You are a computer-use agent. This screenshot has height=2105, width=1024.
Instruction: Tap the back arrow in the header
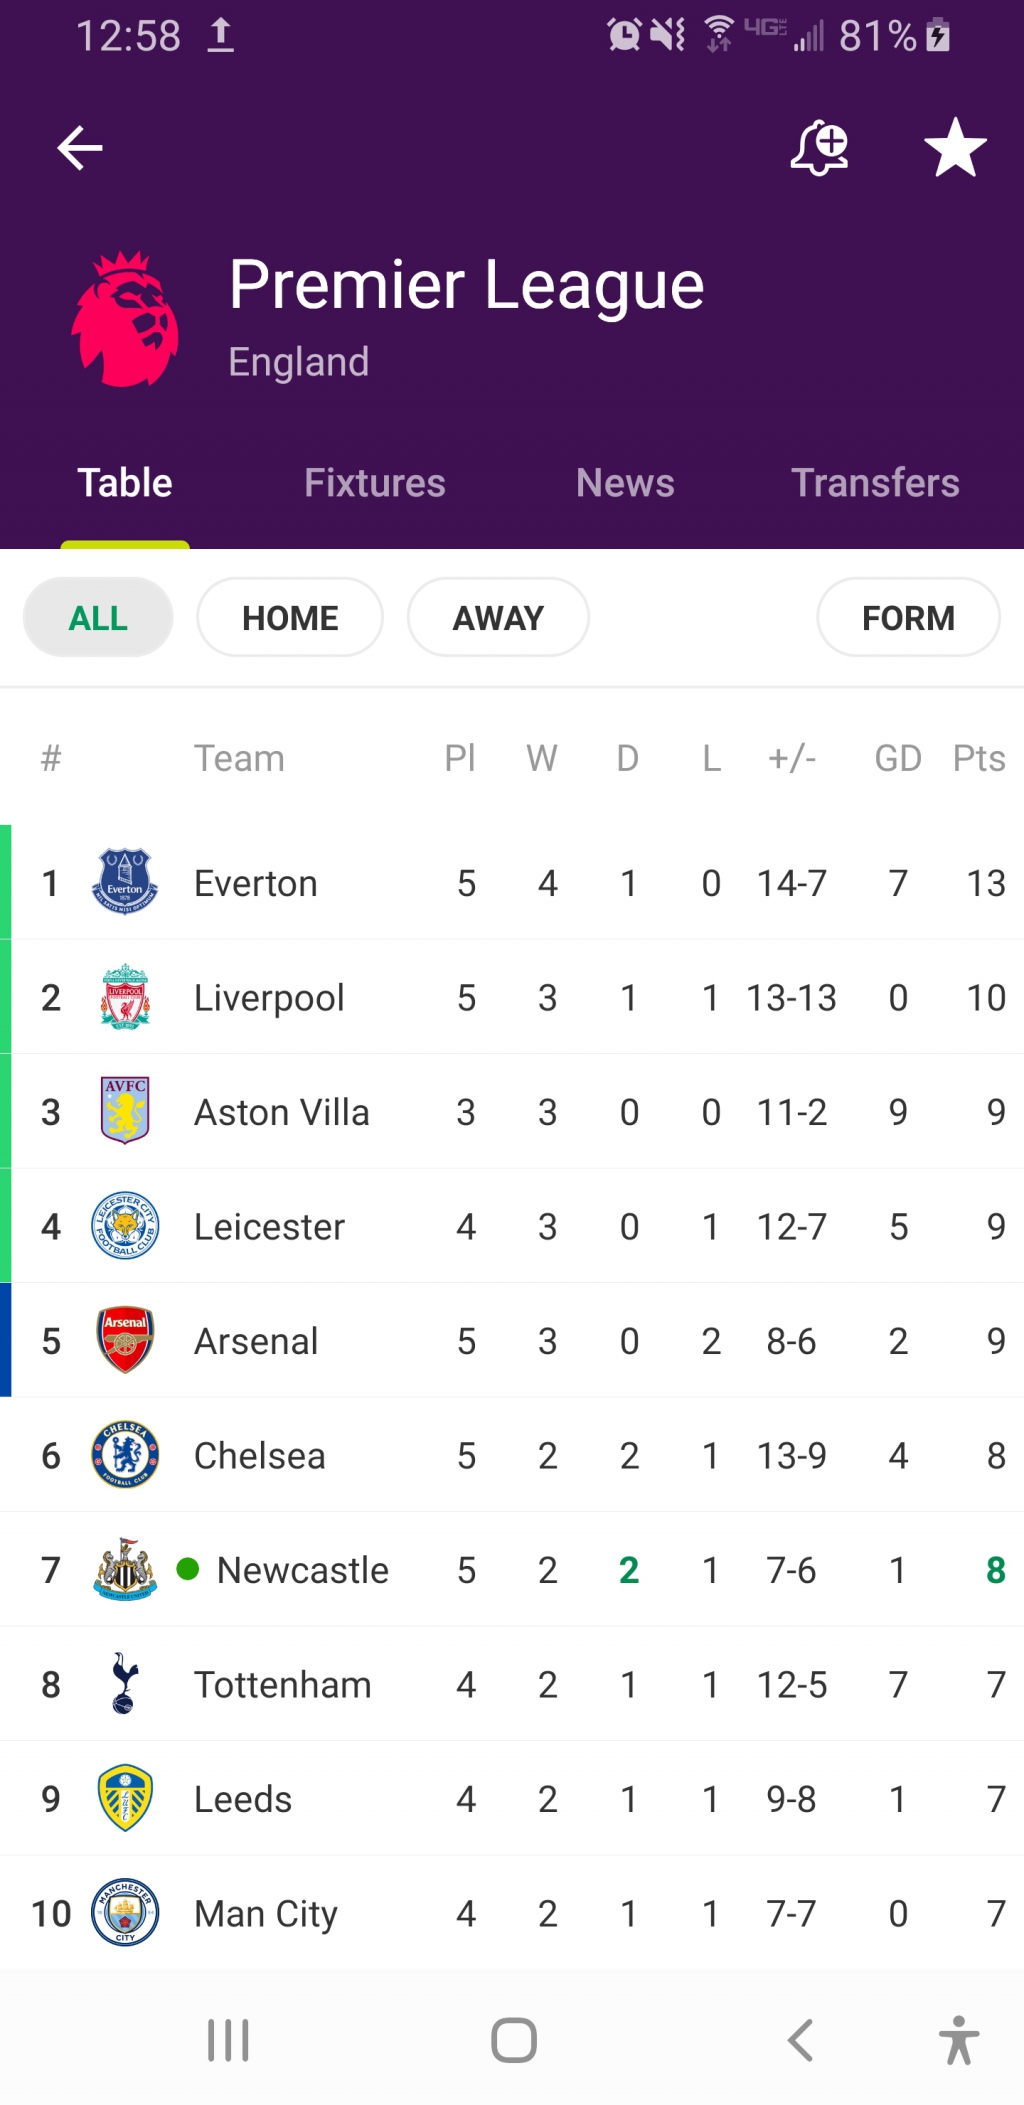click(x=80, y=148)
